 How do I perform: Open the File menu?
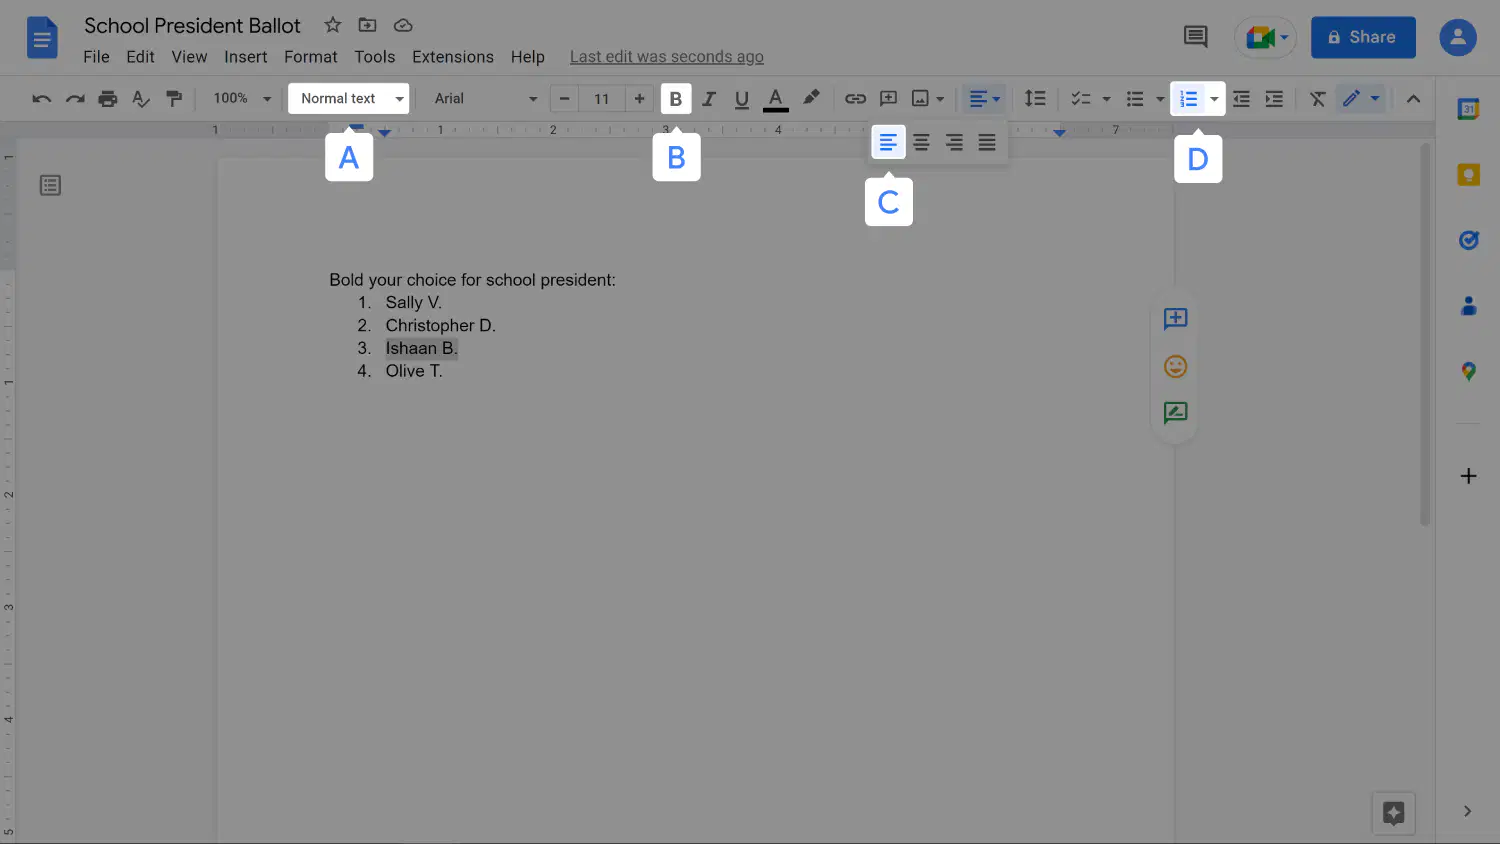(96, 57)
